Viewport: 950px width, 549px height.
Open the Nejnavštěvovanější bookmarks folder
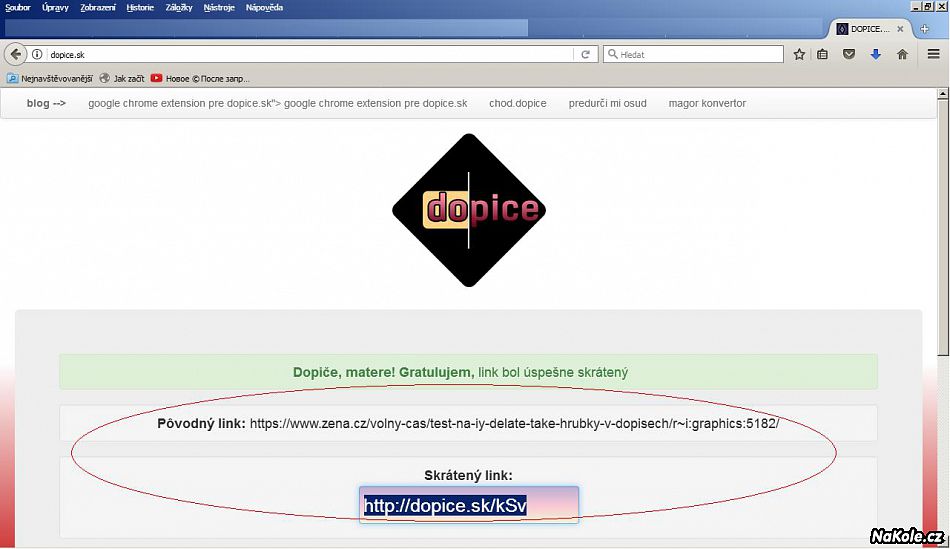tap(50, 78)
